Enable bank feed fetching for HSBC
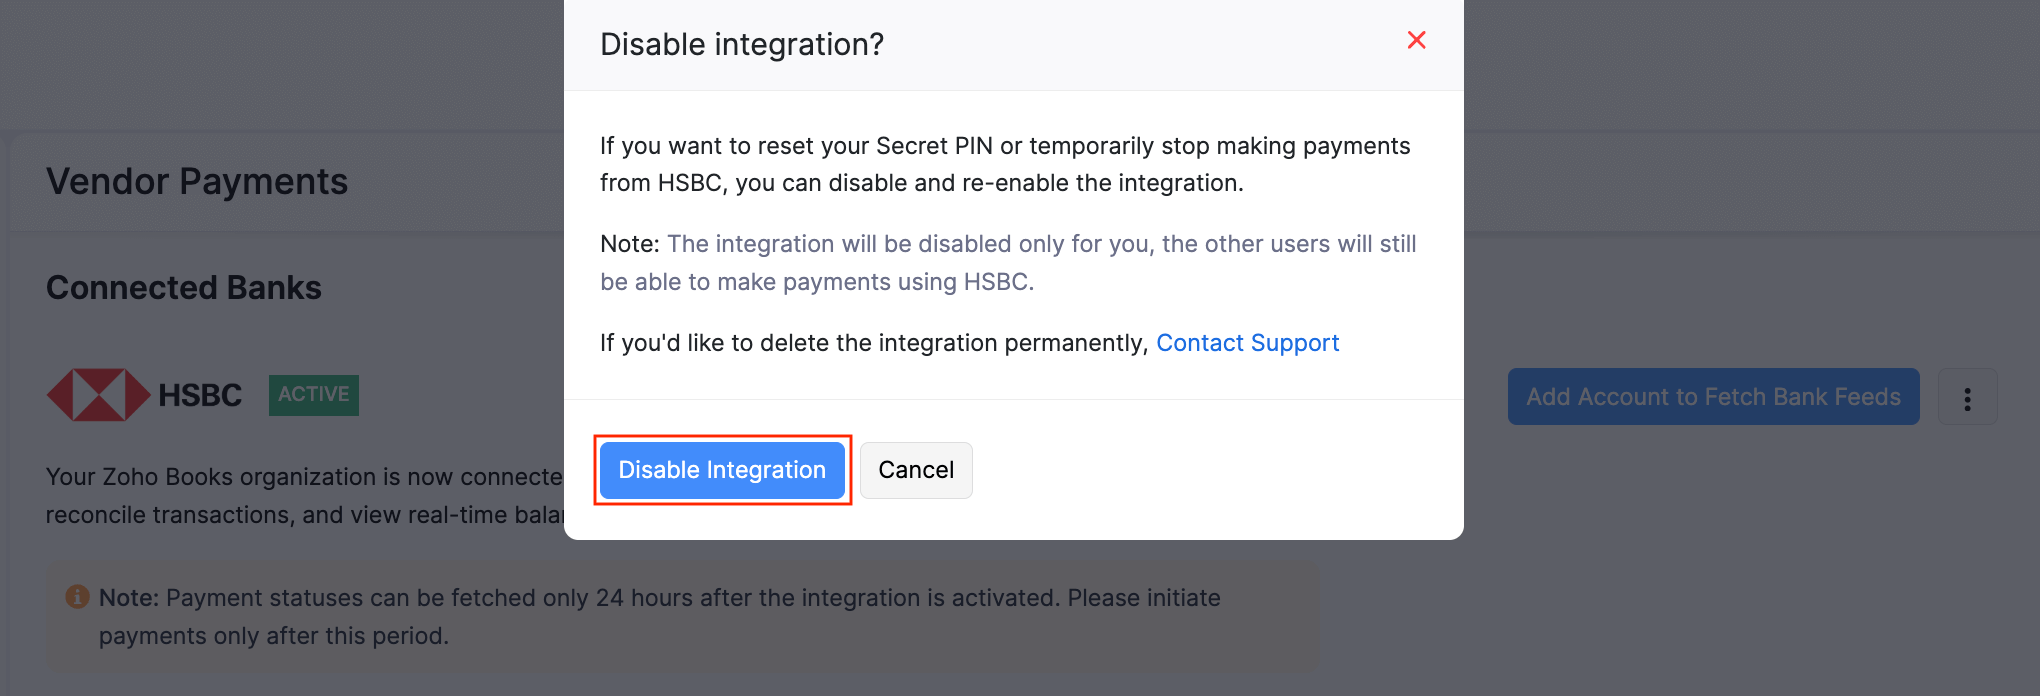The image size is (2040, 696). pyautogui.click(x=1713, y=396)
